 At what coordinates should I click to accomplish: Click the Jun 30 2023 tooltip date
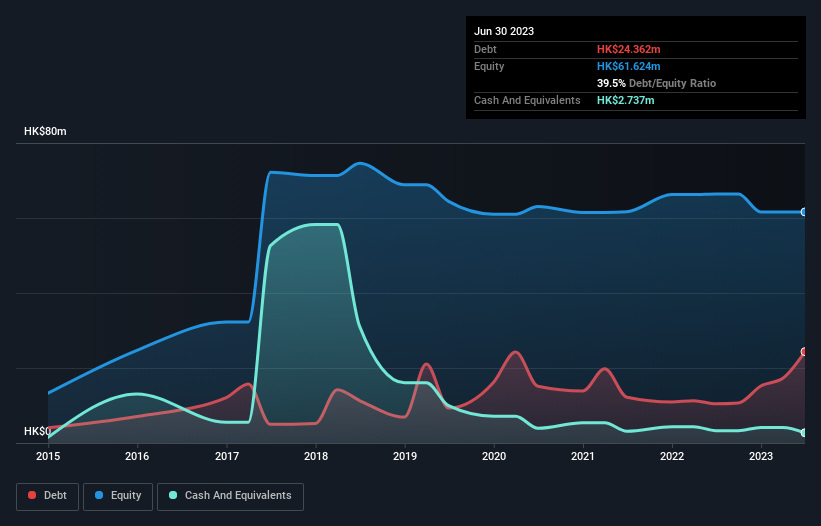coord(504,31)
